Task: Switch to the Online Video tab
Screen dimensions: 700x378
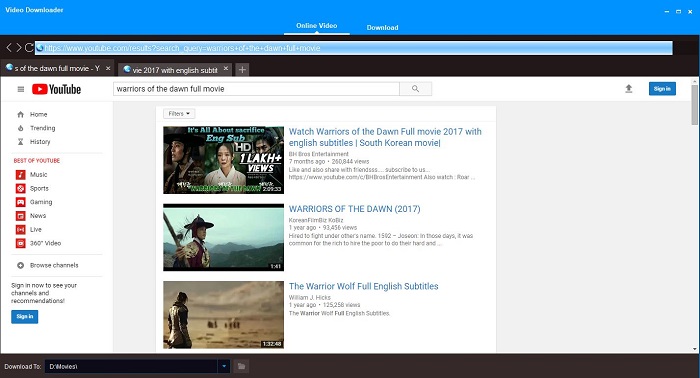Action: click(x=317, y=26)
